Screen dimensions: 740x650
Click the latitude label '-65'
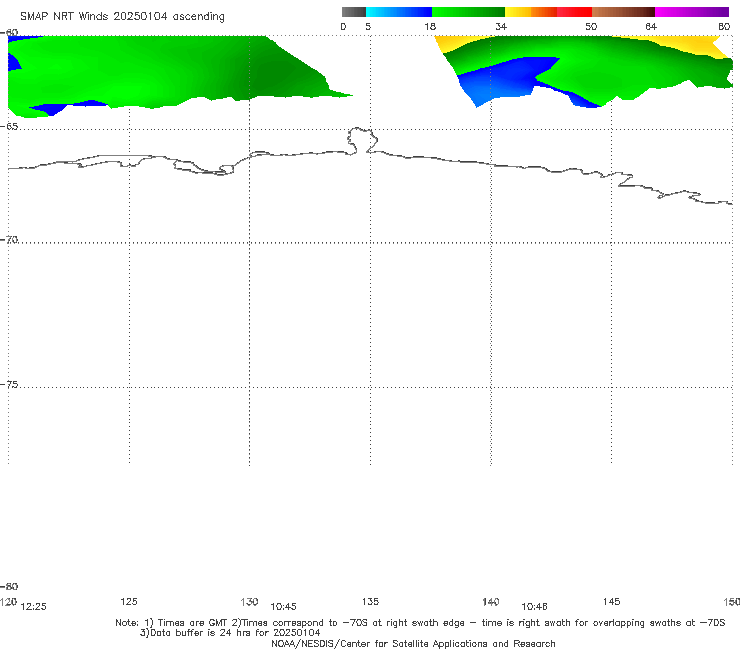(9, 126)
